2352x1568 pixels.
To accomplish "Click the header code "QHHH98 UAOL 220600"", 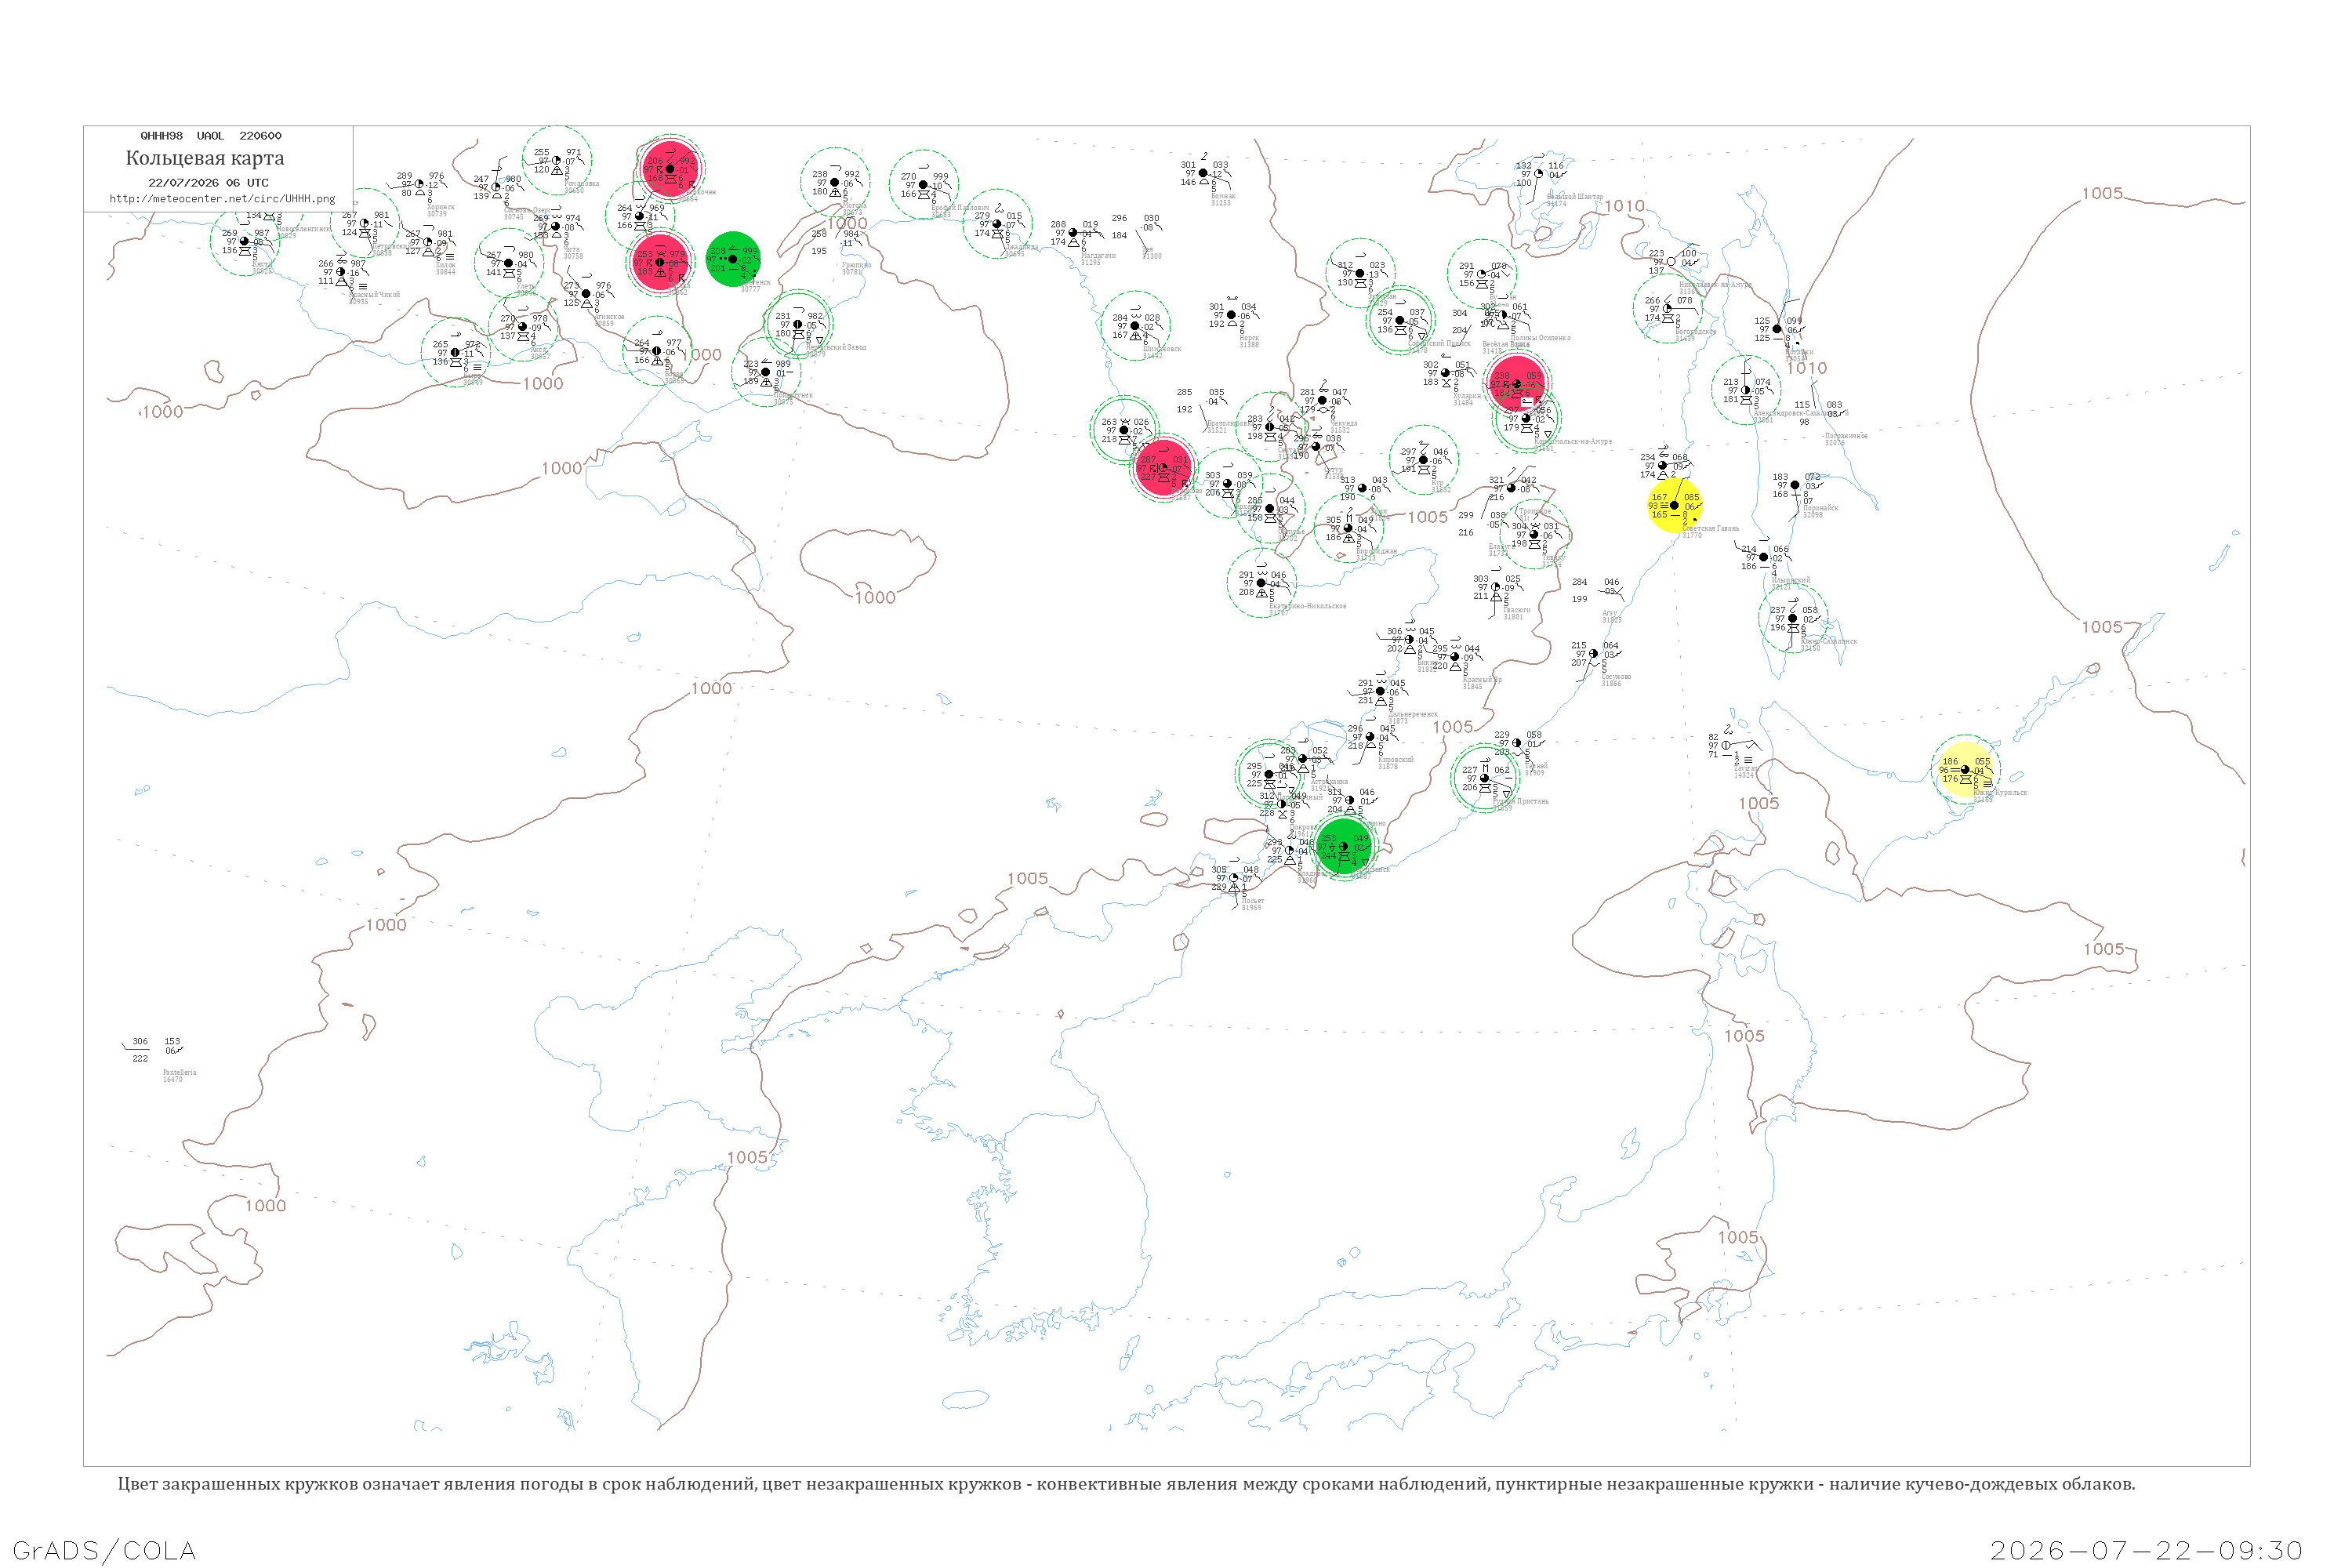I will (211, 136).
